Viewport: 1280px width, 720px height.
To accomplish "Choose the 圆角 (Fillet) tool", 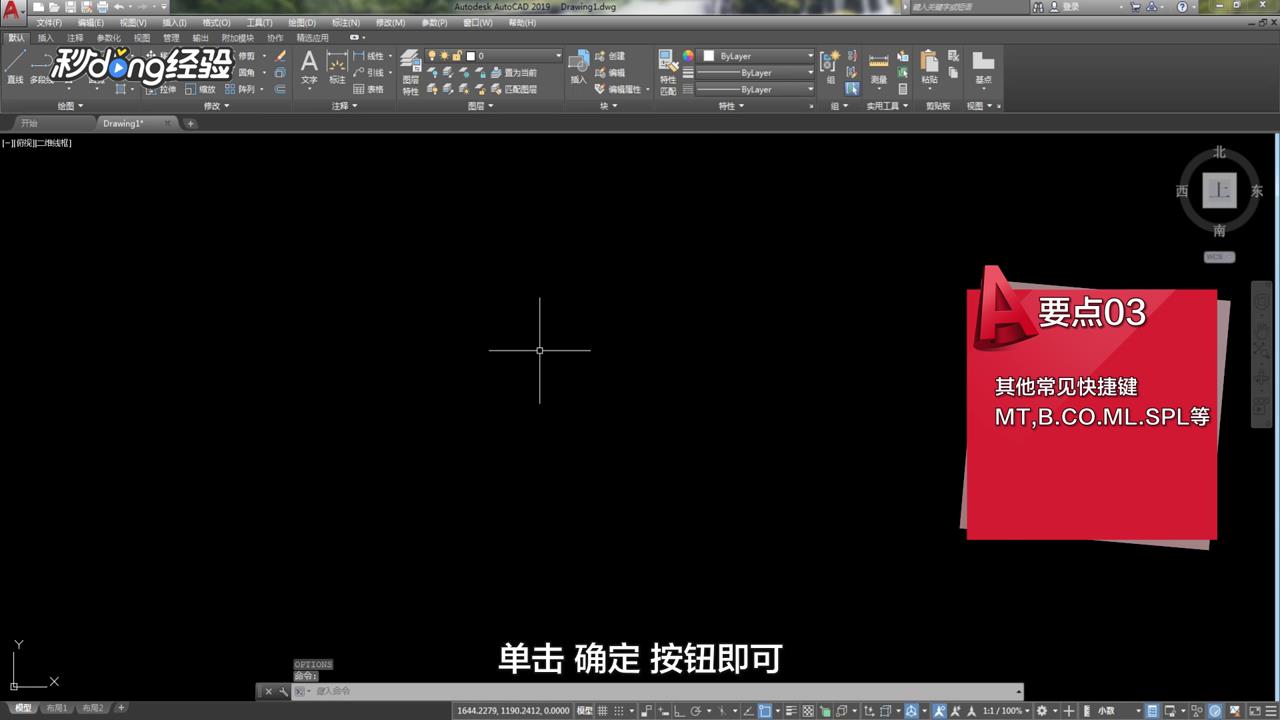I will pos(246,73).
